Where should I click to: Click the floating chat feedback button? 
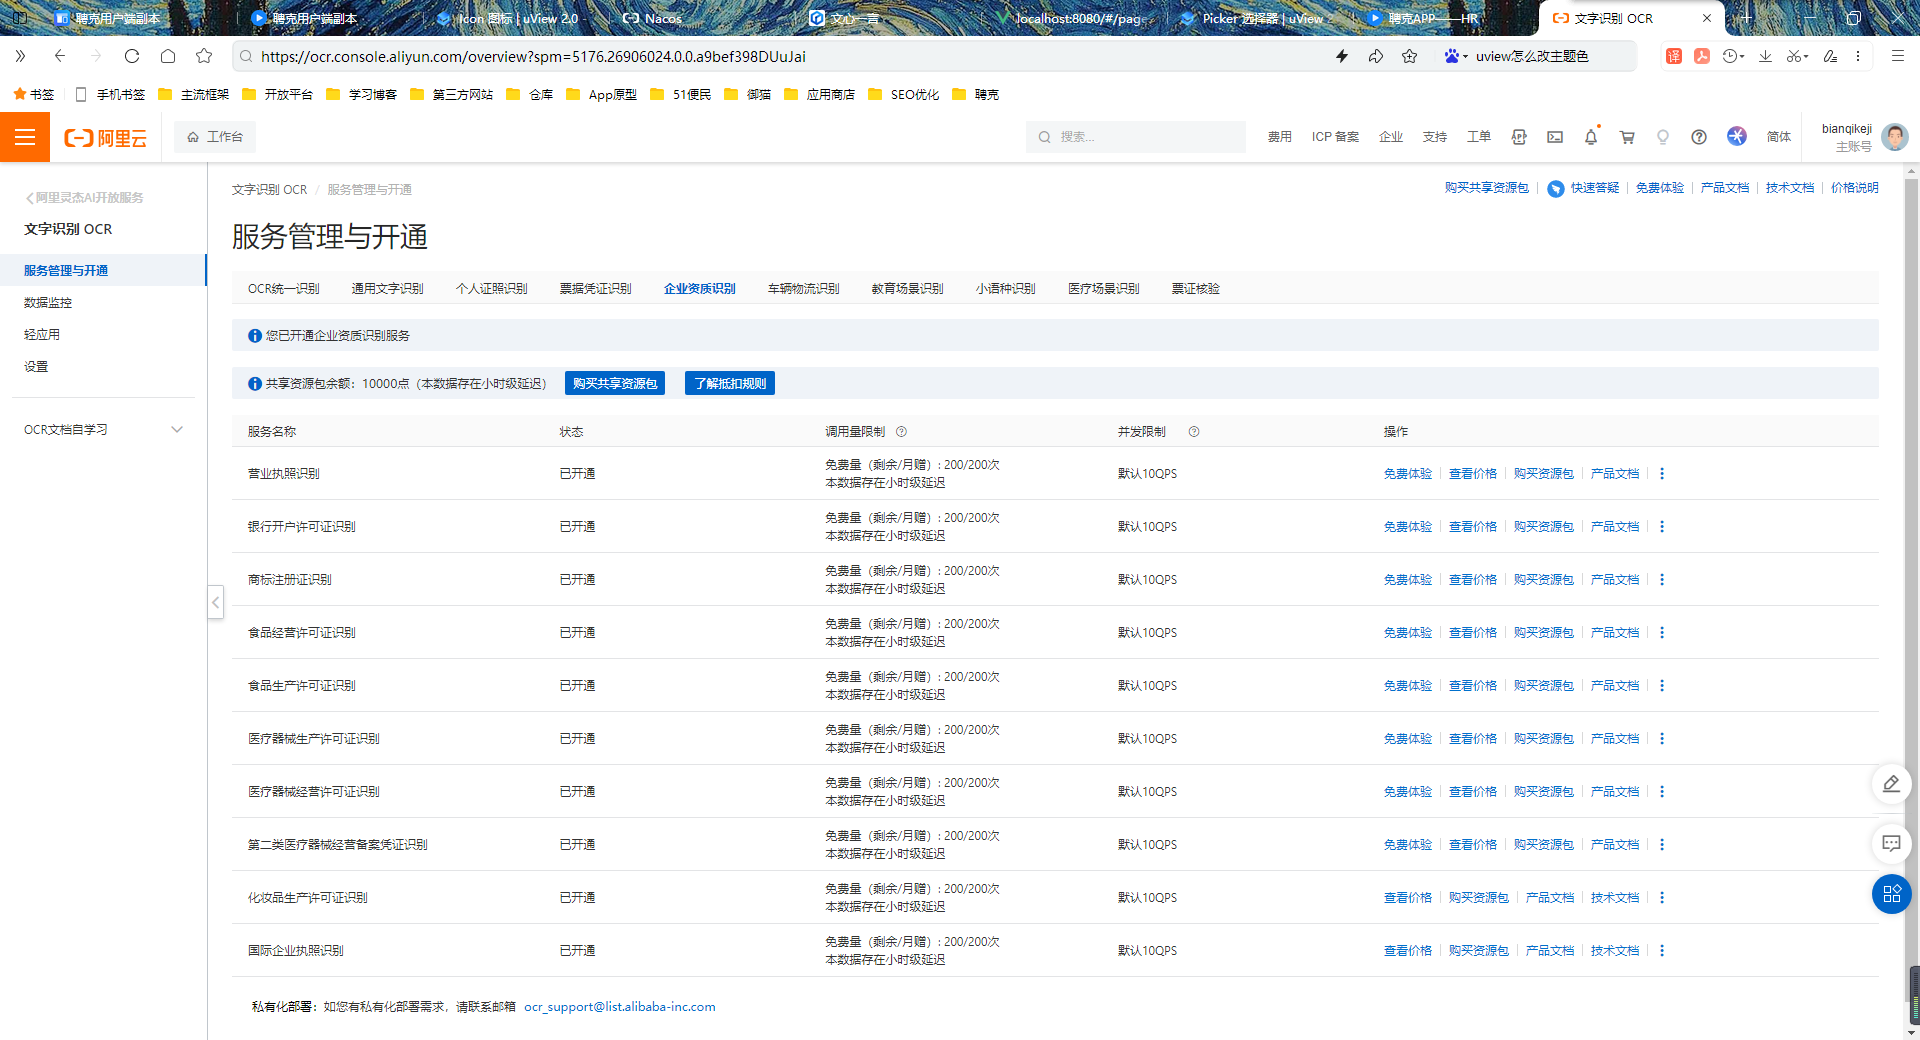click(x=1891, y=844)
